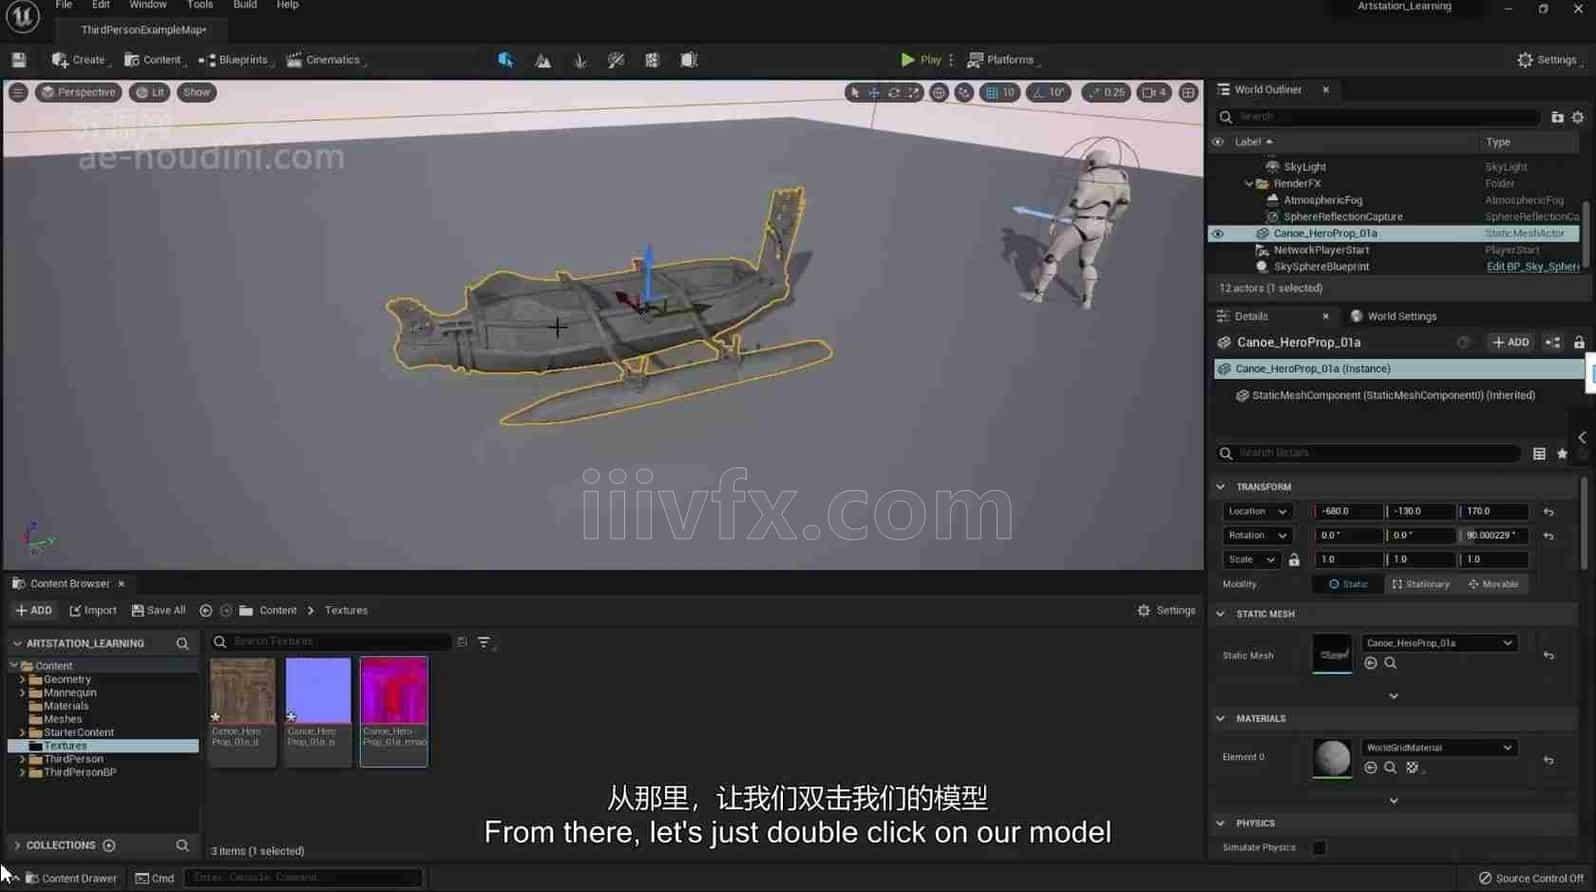Open Details property matrix grid icon

(x=1539, y=453)
